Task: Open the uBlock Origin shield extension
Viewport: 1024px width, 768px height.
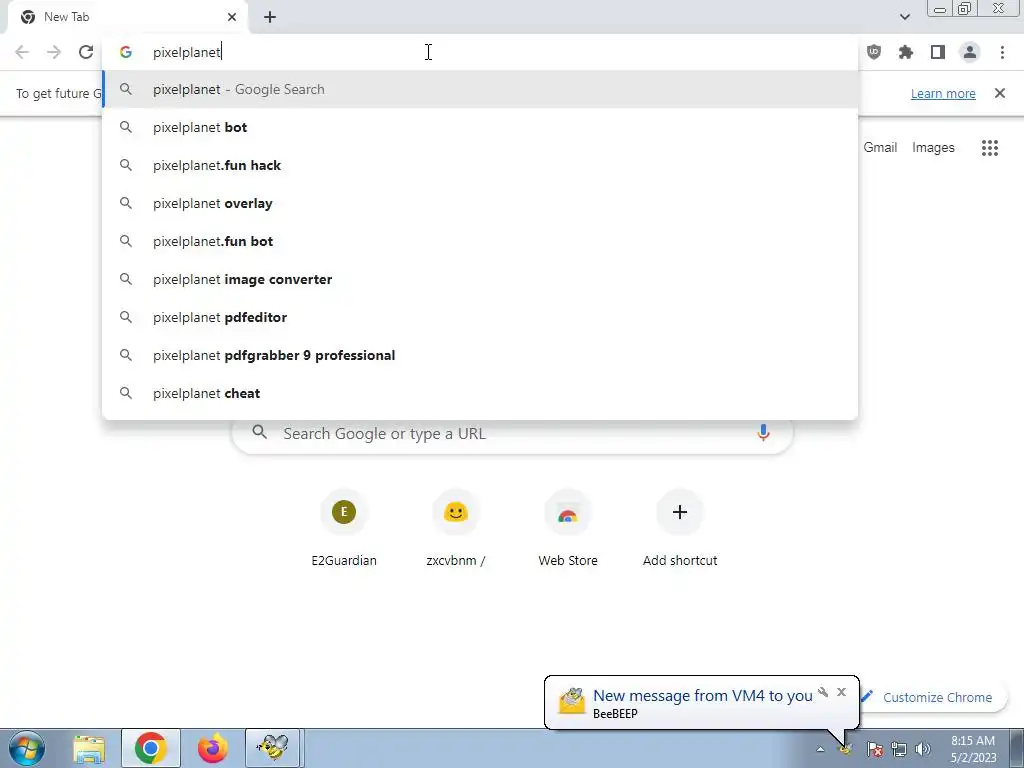Action: tap(874, 52)
